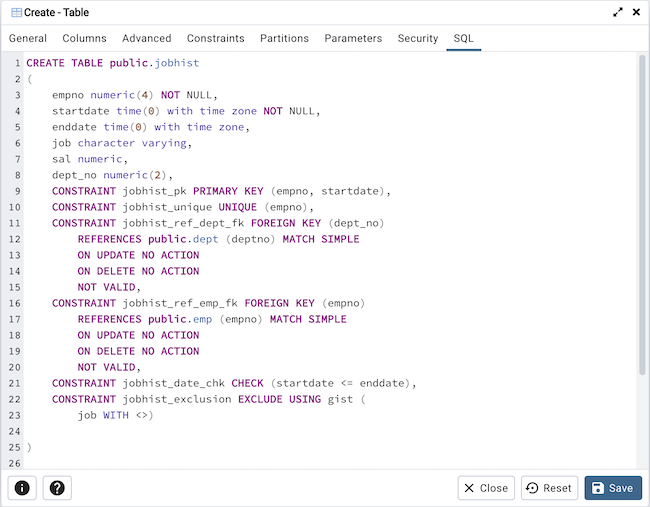Click line number 9 in gutter
The image size is (650, 507).
click(x=16, y=191)
